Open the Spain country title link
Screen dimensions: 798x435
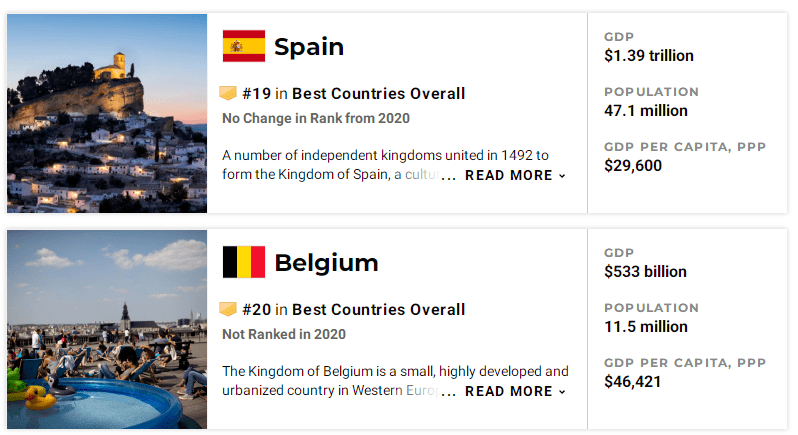(x=309, y=47)
